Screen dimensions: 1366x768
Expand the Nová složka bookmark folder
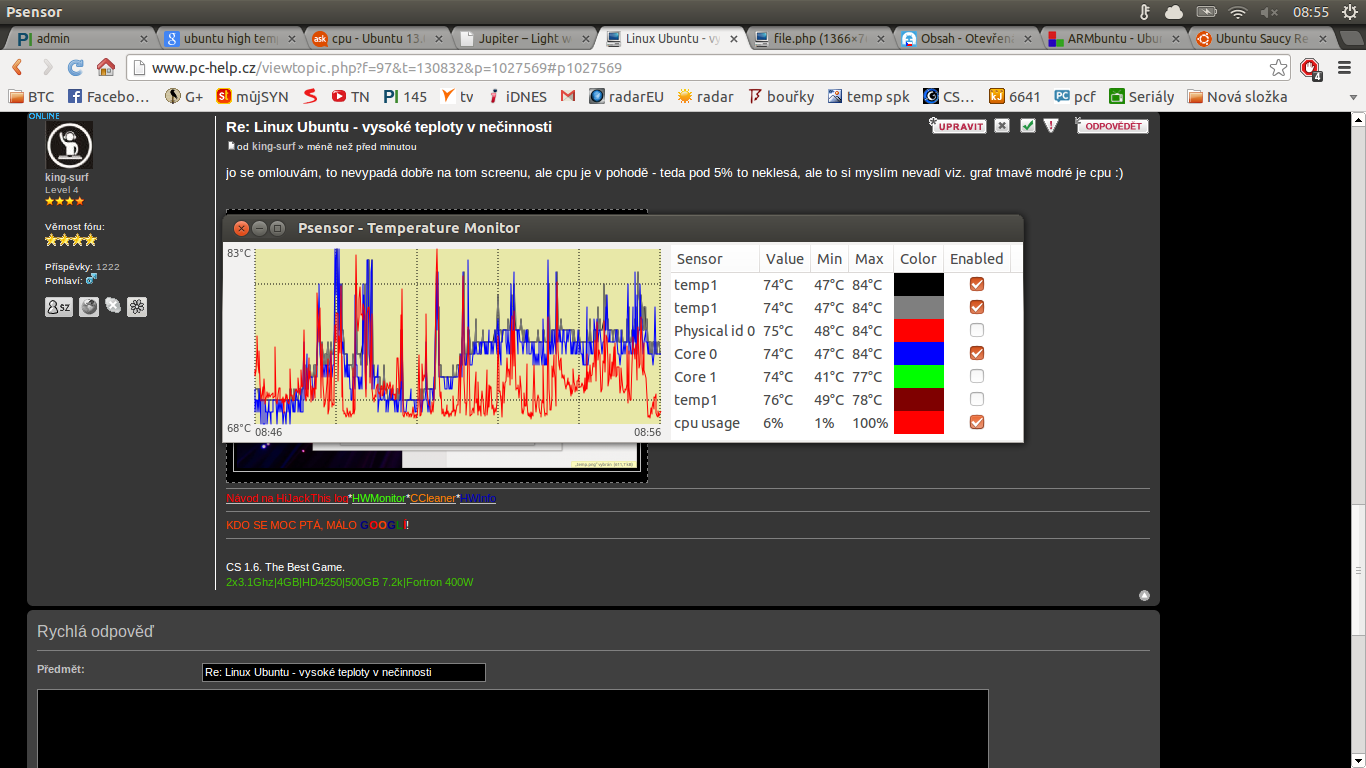coord(1237,97)
